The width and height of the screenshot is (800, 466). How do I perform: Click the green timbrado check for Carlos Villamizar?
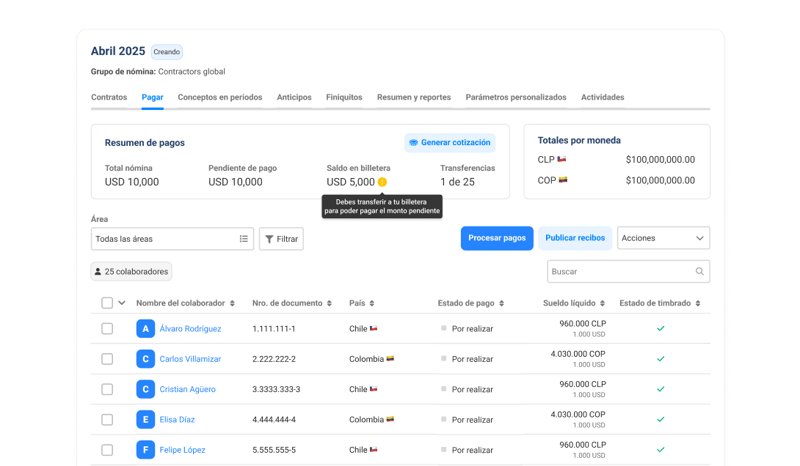tap(661, 359)
